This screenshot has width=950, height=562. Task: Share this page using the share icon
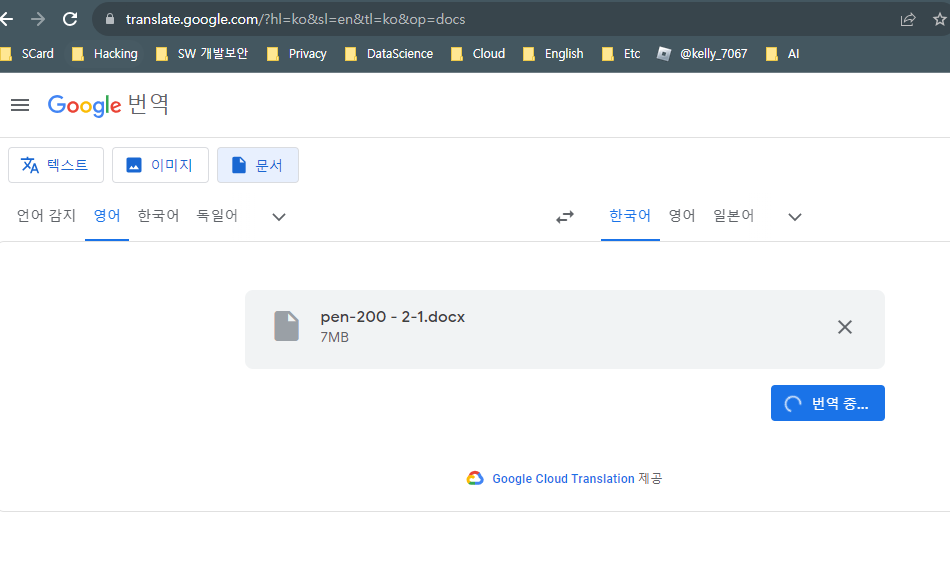tap(908, 19)
